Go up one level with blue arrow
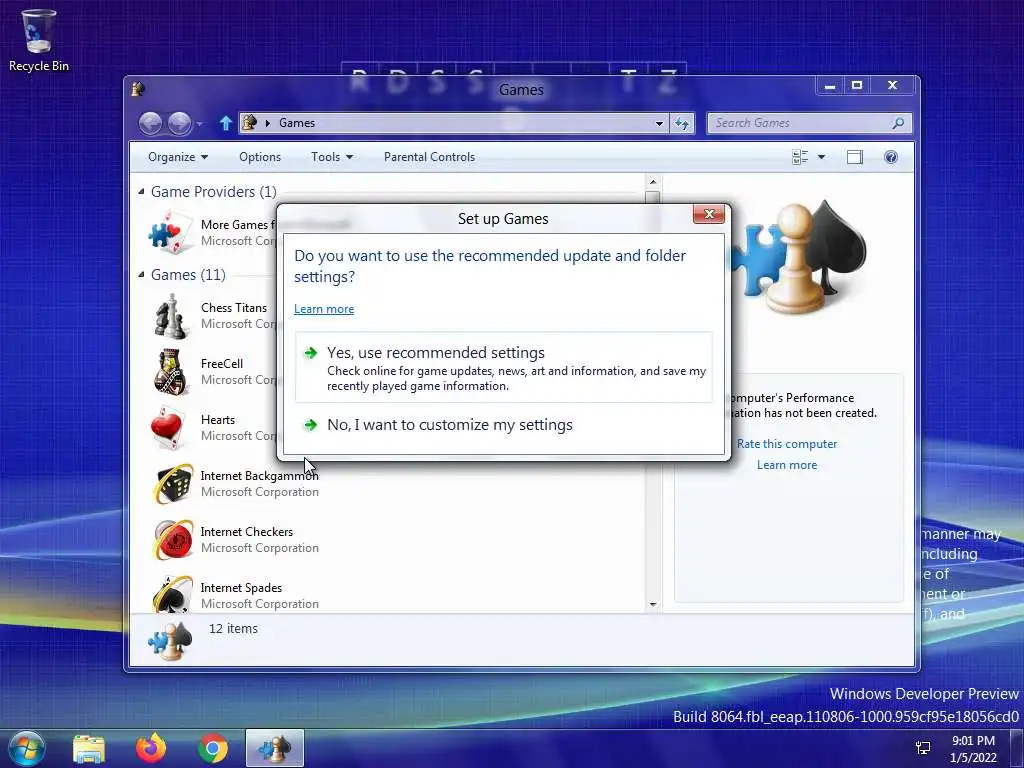The image size is (1024, 768). click(225, 123)
